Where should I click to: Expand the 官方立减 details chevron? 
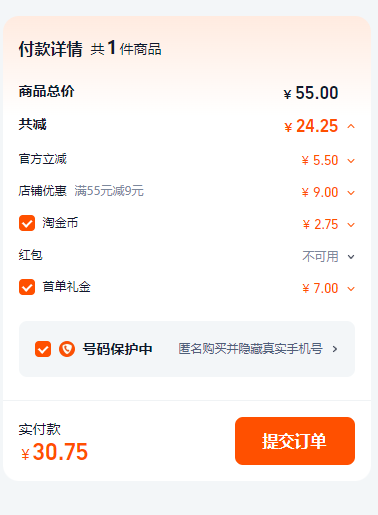(x=351, y=161)
